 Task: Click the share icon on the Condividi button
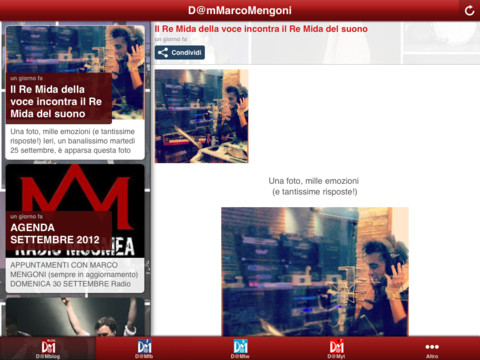[x=163, y=53]
